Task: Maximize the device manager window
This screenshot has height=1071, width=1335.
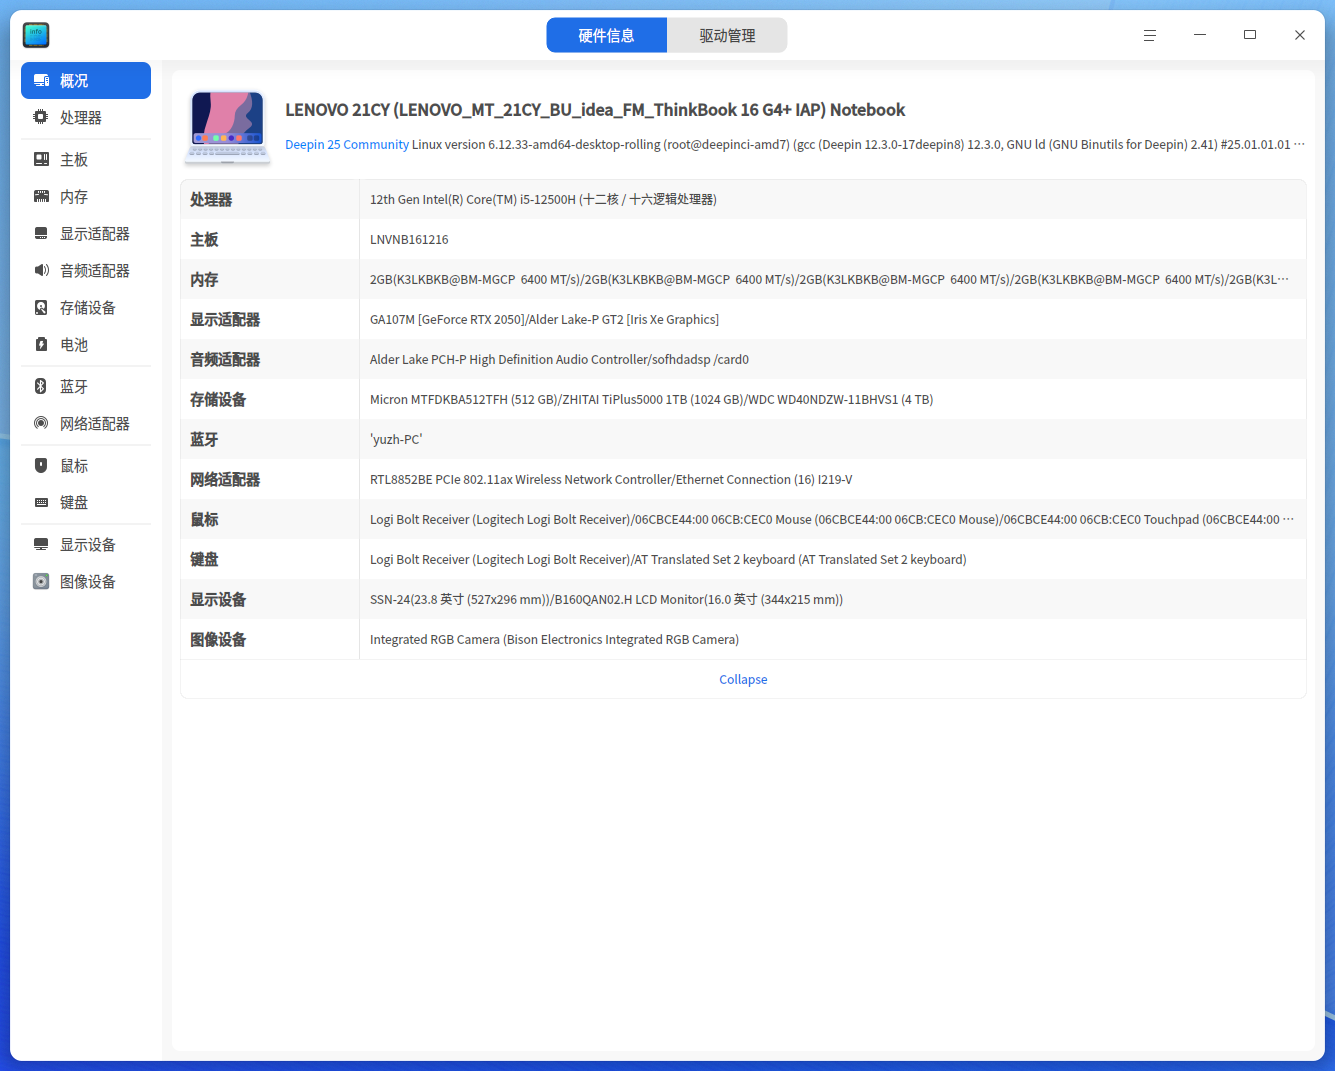Action: pos(1250,35)
